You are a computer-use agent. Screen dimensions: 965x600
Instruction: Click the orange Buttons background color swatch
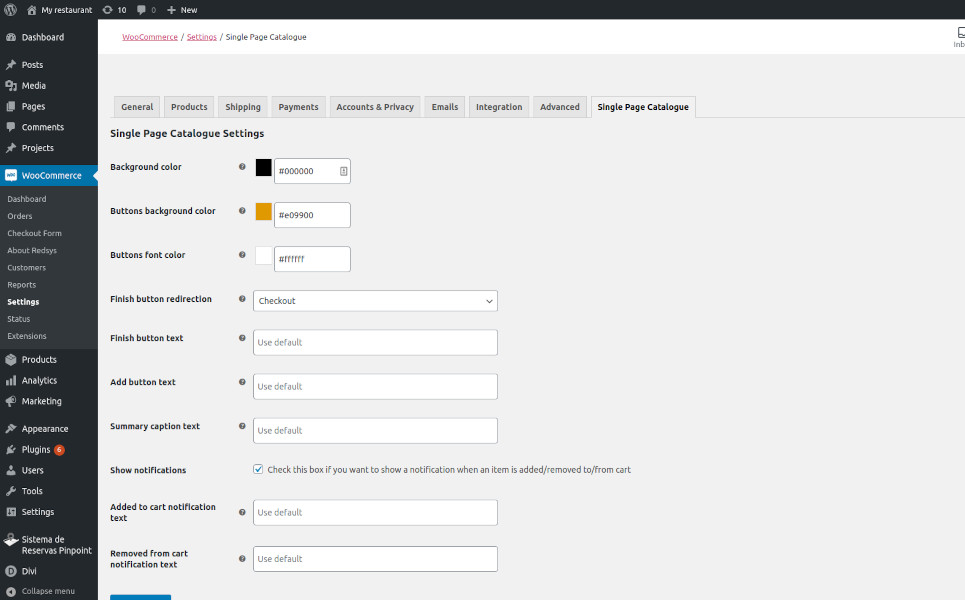click(x=264, y=212)
